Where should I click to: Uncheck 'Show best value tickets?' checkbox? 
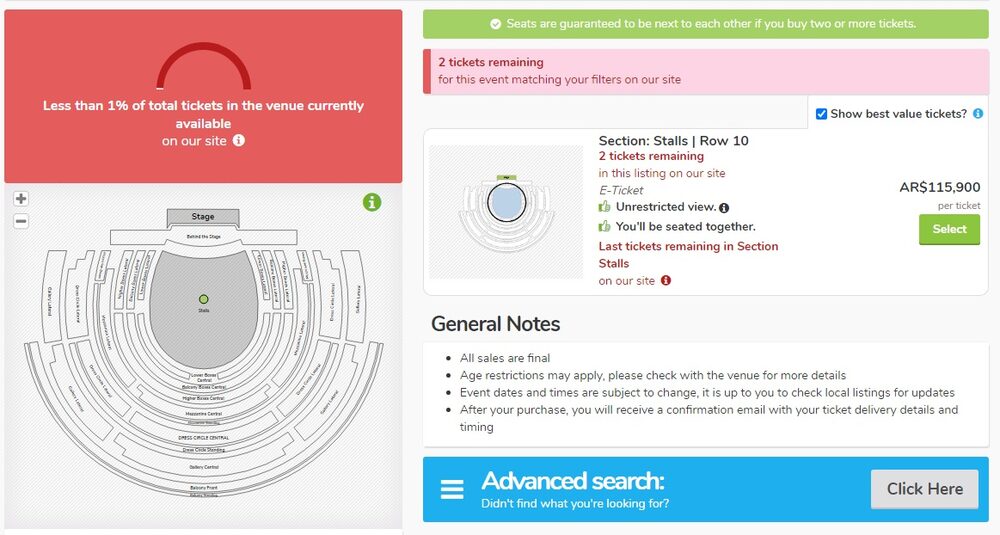click(x=821, y=114)
